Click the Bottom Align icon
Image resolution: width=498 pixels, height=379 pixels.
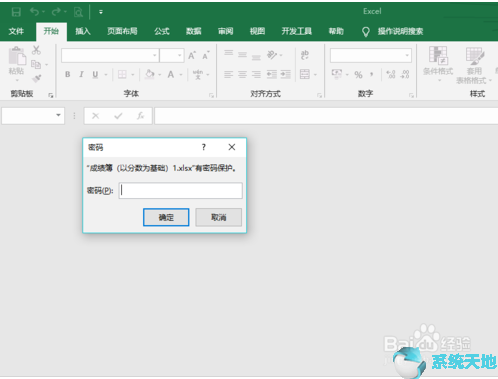click(x=256, y=57)
